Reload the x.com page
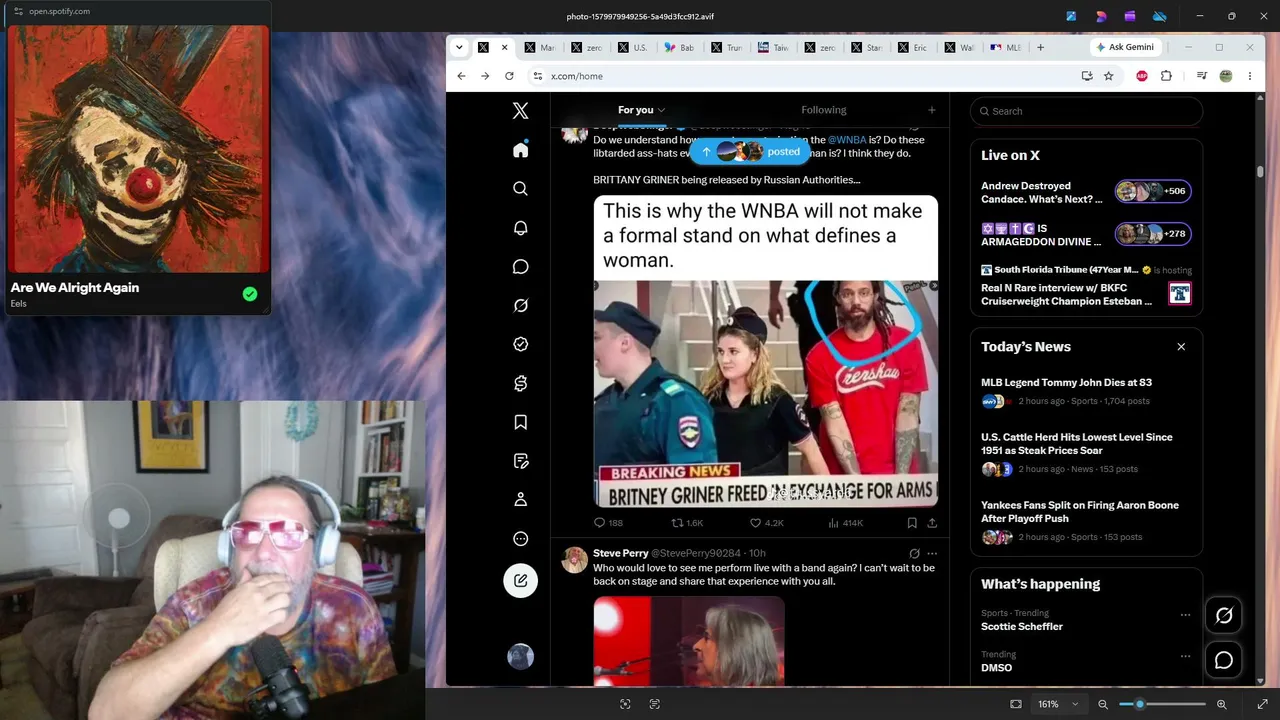This screenshot has width=1280, height=720. pyautogui.click(x=509, y=76)
